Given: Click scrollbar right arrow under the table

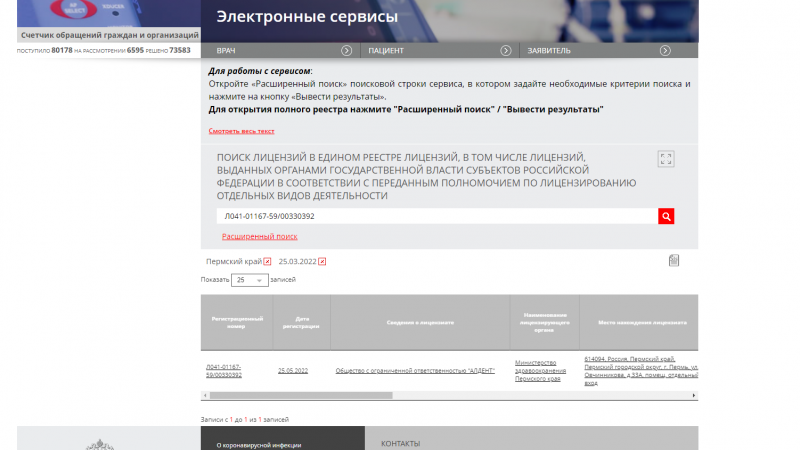Looking at the screenshot, I should point(694,396).
